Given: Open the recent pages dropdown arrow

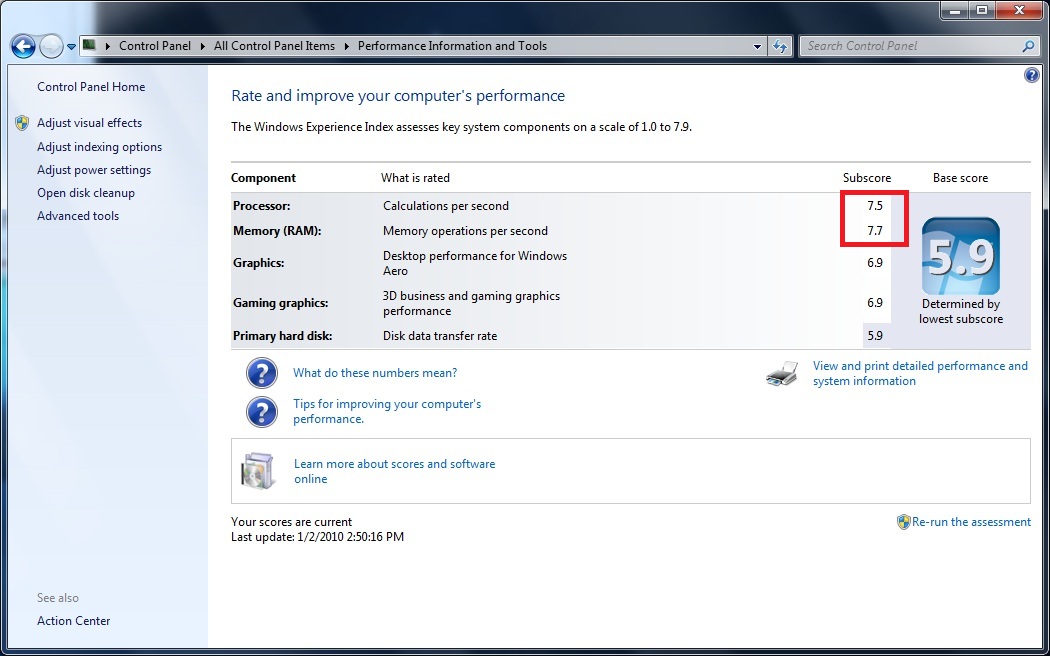Looking at the screenshot, I should pos(71,47).
